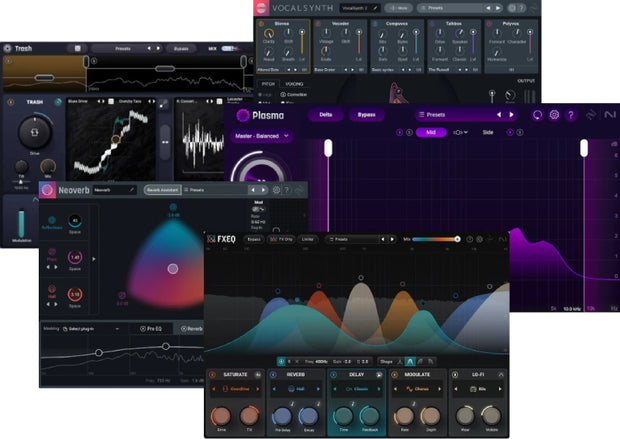Select Pre EQ tab in Neoverb
620x439 pixels.
[151, 329]
